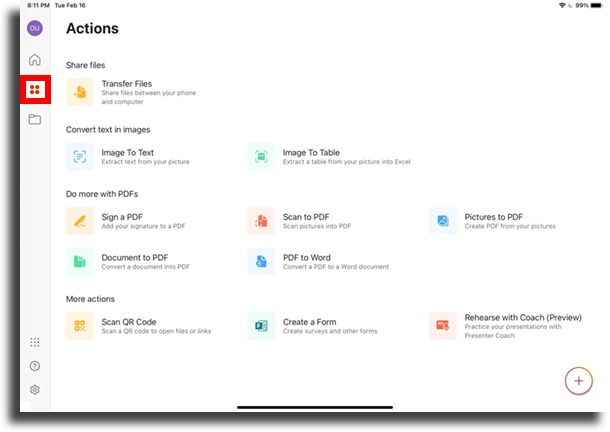Tap the Sign a PDF icon
The width and height of the screenshot is (610, 432).
80,221
